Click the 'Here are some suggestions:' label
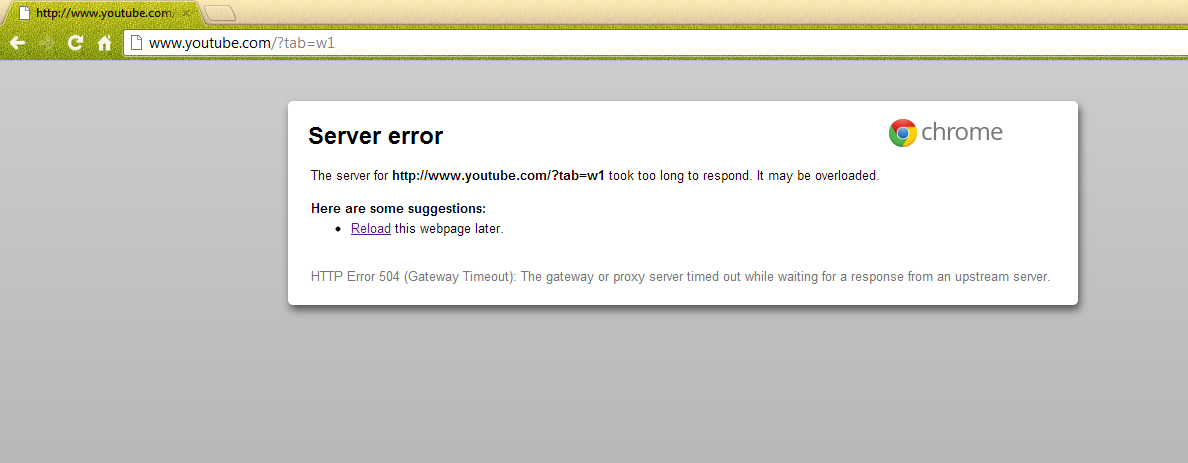Viewport: 1188px width, 463px height. [399, 208]
